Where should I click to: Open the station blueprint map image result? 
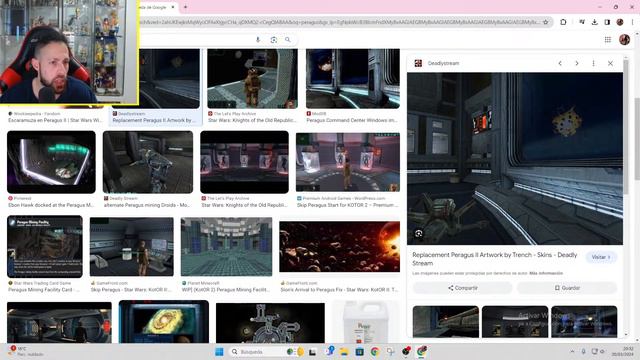[270, 322]
